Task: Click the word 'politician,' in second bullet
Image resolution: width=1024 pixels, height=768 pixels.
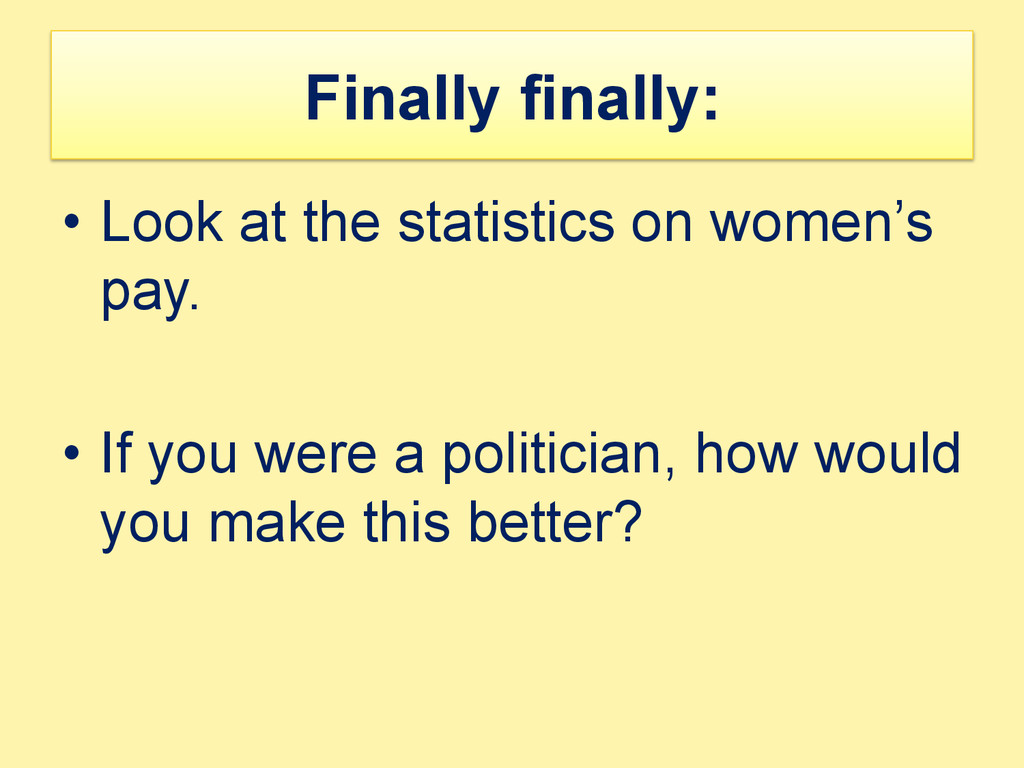Action: (558, 453)
